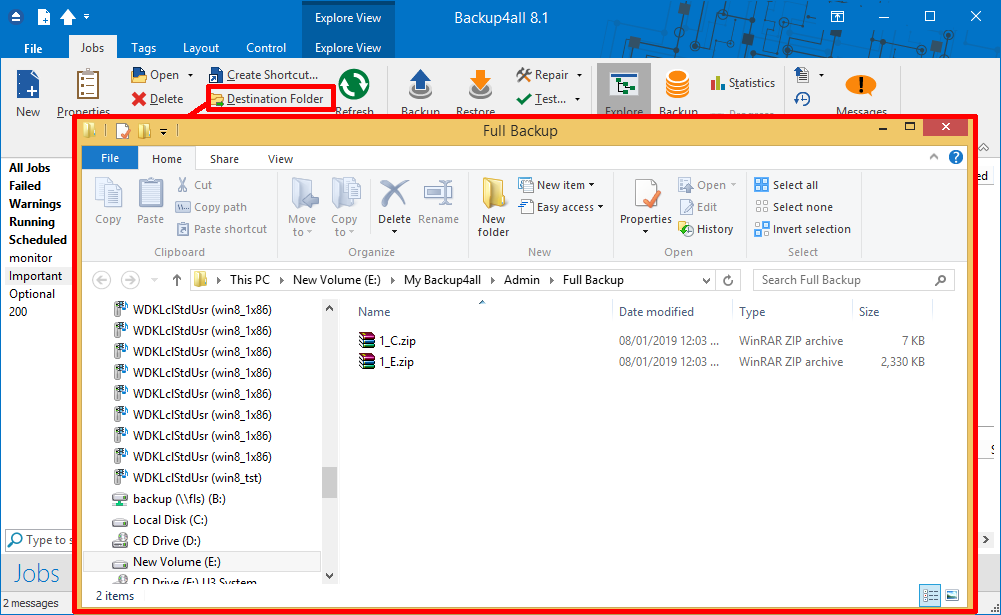The width and height of the screenshot is (1001, 615).
Task: Switch to details view layout
Action: (x=930, y=595)
